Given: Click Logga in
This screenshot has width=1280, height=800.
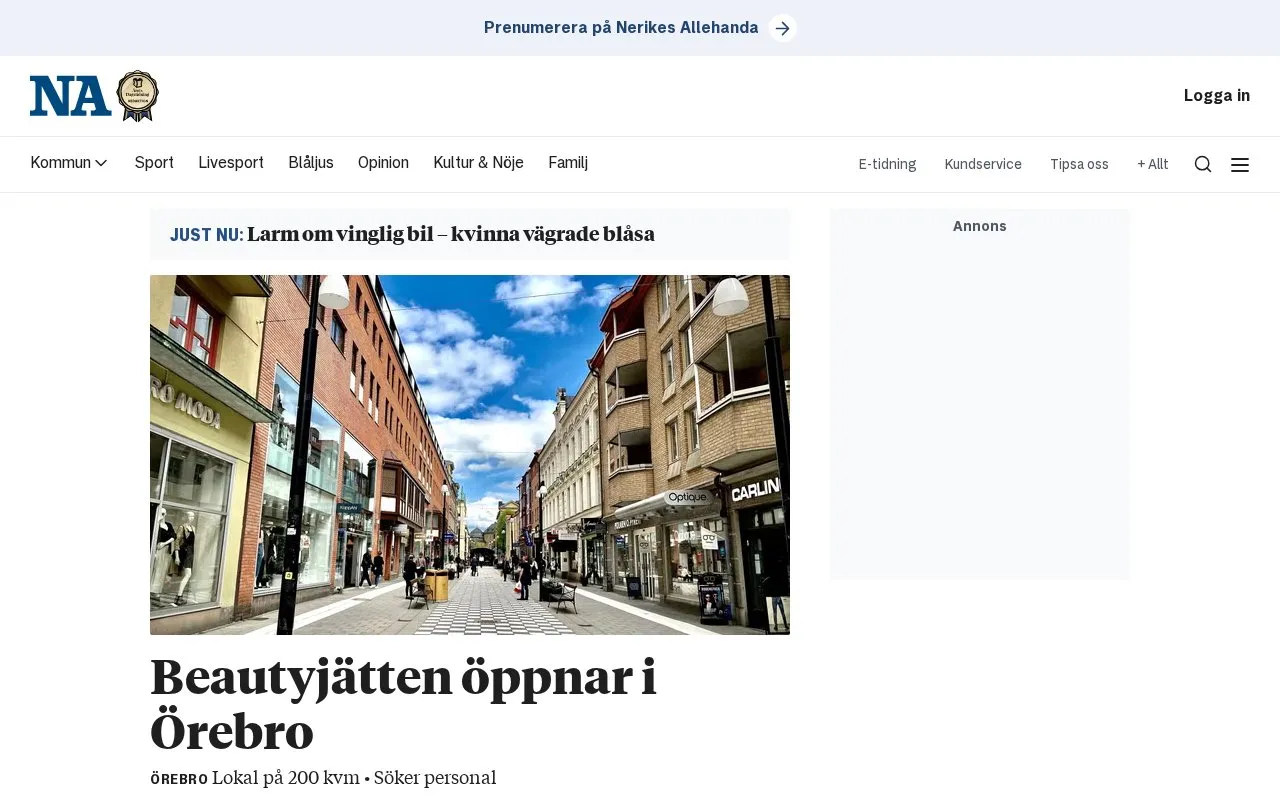Looking at the screenshot, I should tap(1217, 96).
